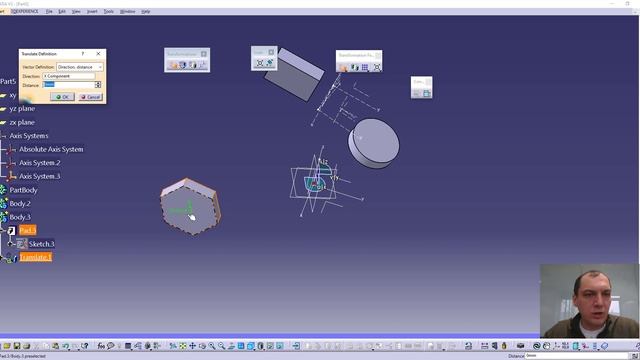Open the Insert menu
640x360 pixels.
(92, 11)
